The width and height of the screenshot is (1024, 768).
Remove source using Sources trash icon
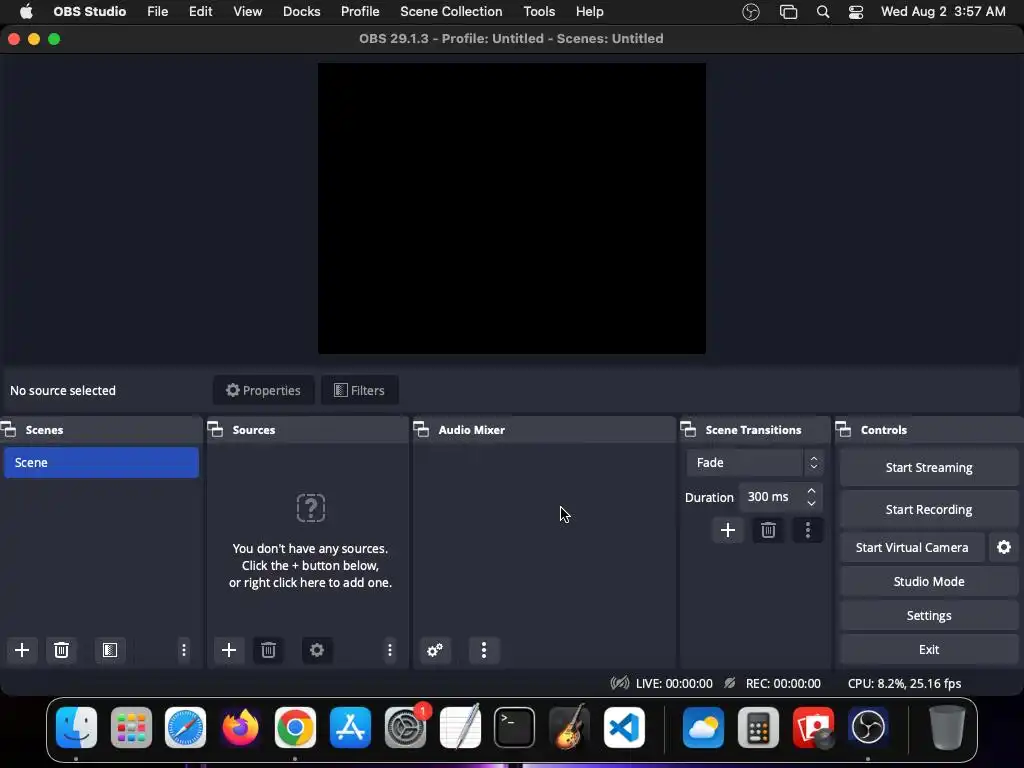tap(268, 650)
